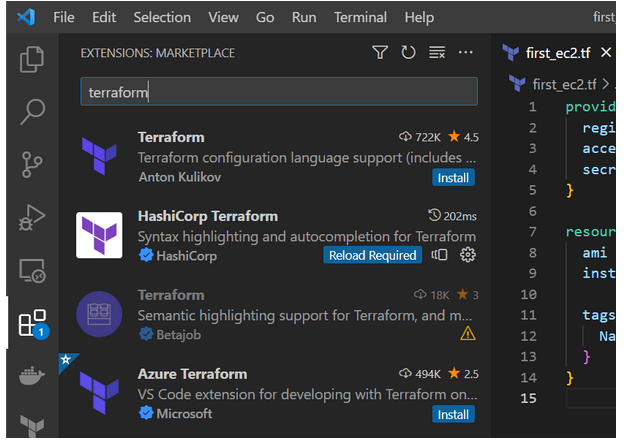Open the File menu
Viewport: 626px width, 448px height.
pos(64,18)
